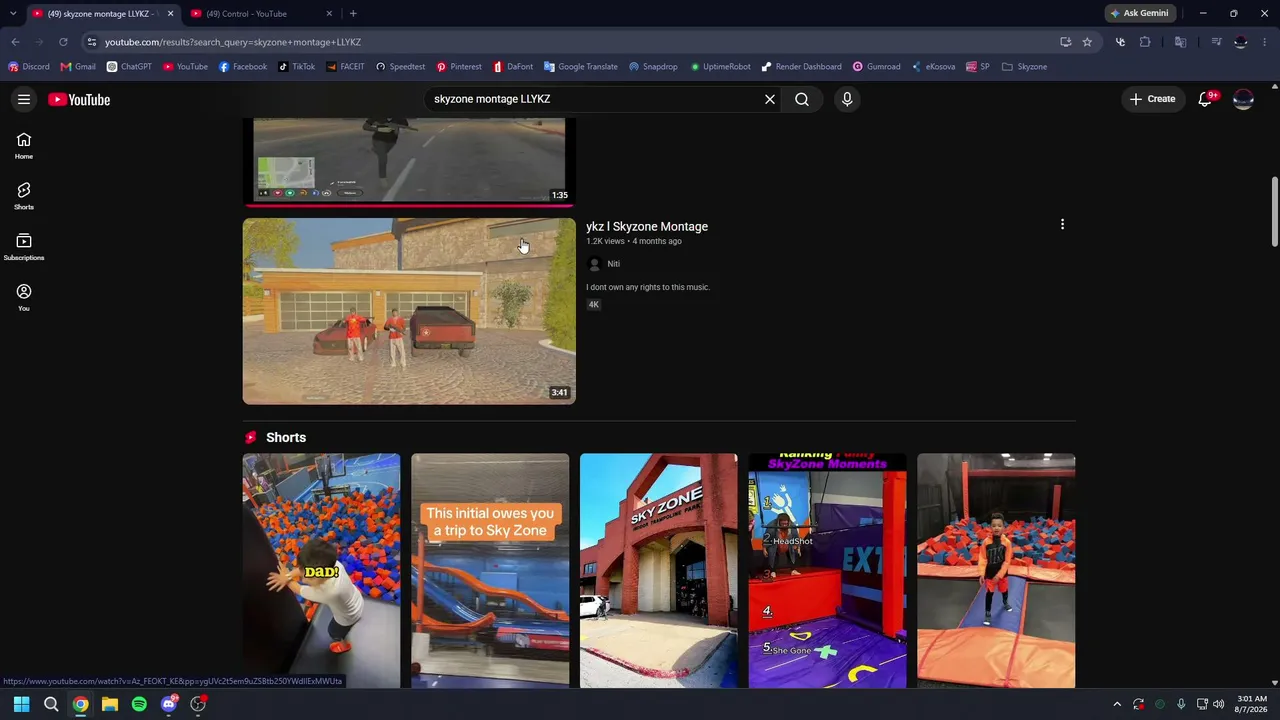The width and height of the screenshot is (1280, 720).
Task: Open the Skyzone bookmarks folder
Action: (1025, 67)
